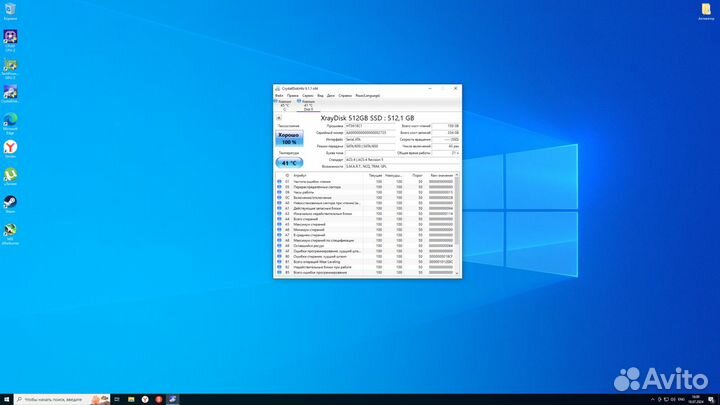
Task: Open the Recycle Bin desktop icon
Action: 10,10
